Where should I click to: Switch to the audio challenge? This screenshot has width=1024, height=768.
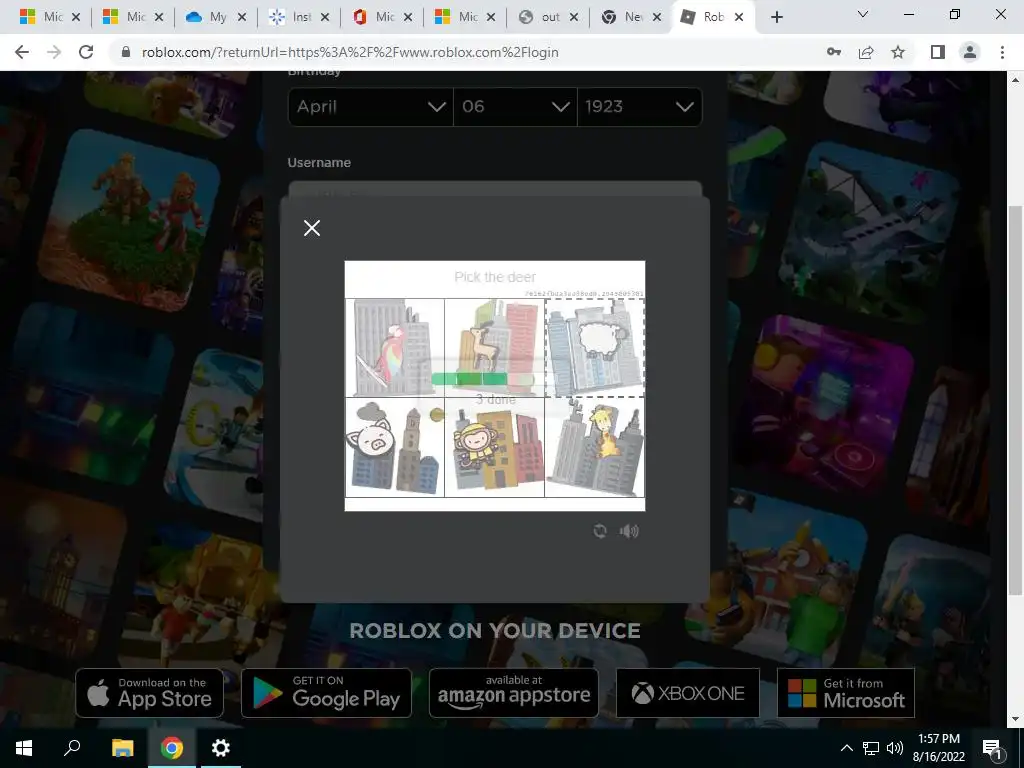[629, 531]
